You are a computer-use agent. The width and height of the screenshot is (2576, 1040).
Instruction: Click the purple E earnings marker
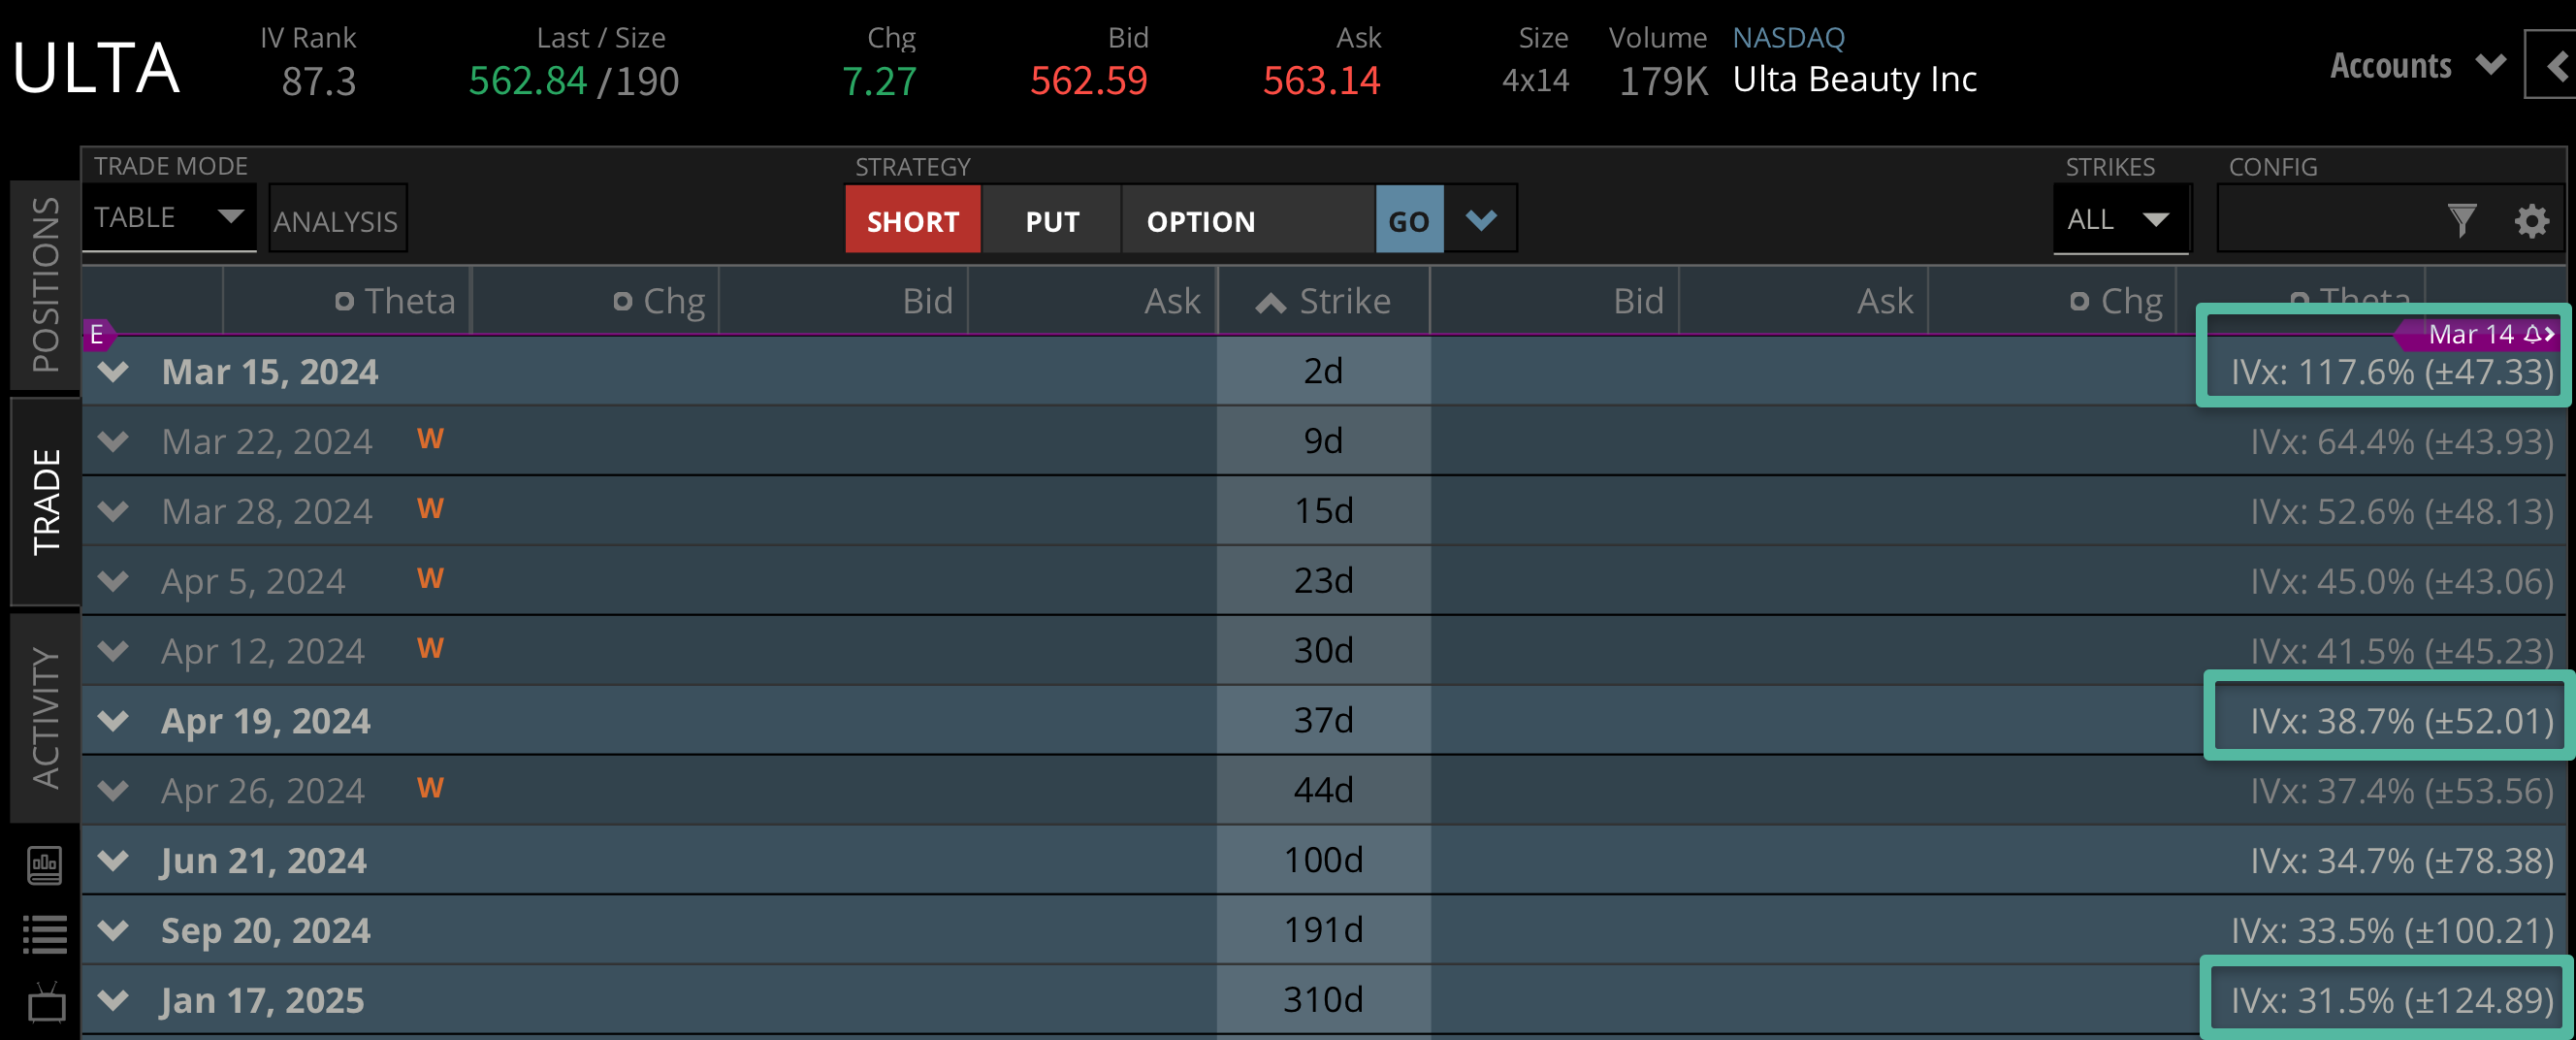[x=97, y=335]
